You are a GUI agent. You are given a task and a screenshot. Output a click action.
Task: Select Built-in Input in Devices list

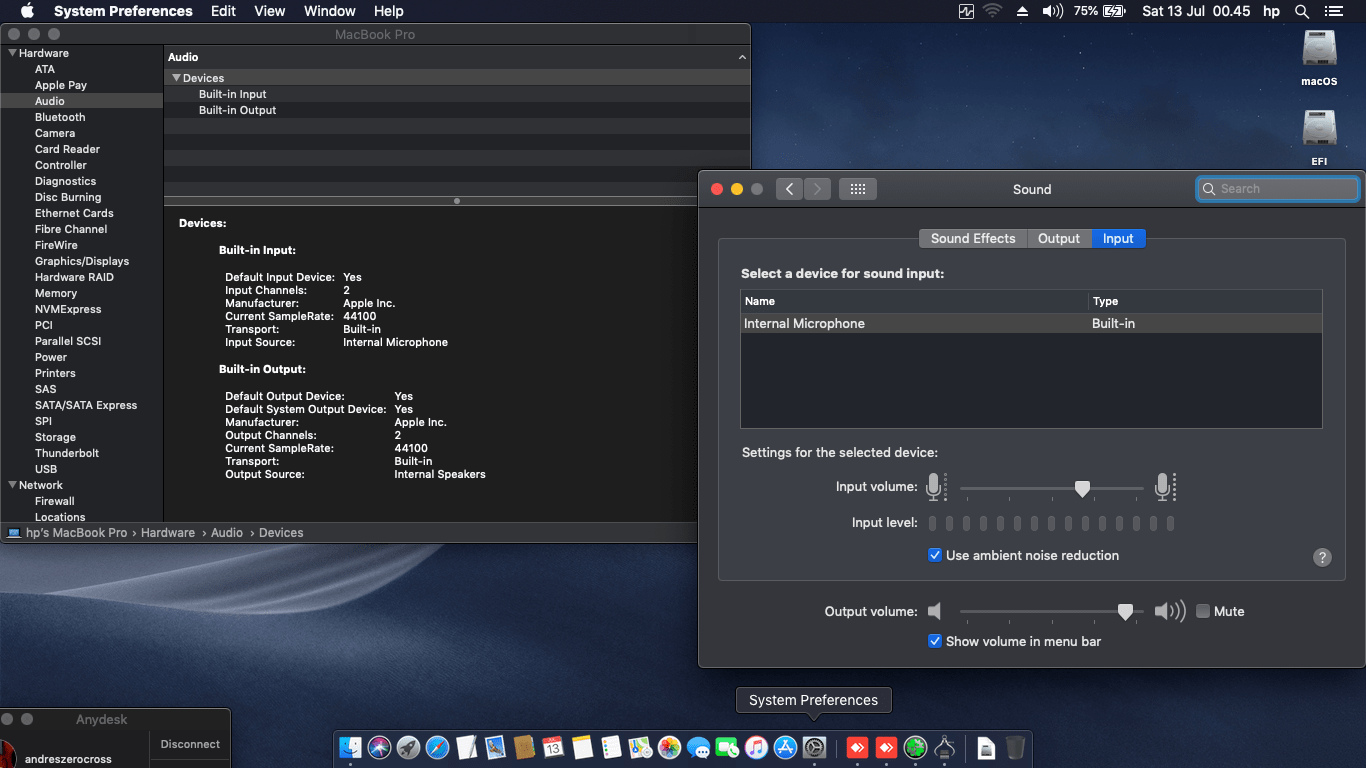457,94
